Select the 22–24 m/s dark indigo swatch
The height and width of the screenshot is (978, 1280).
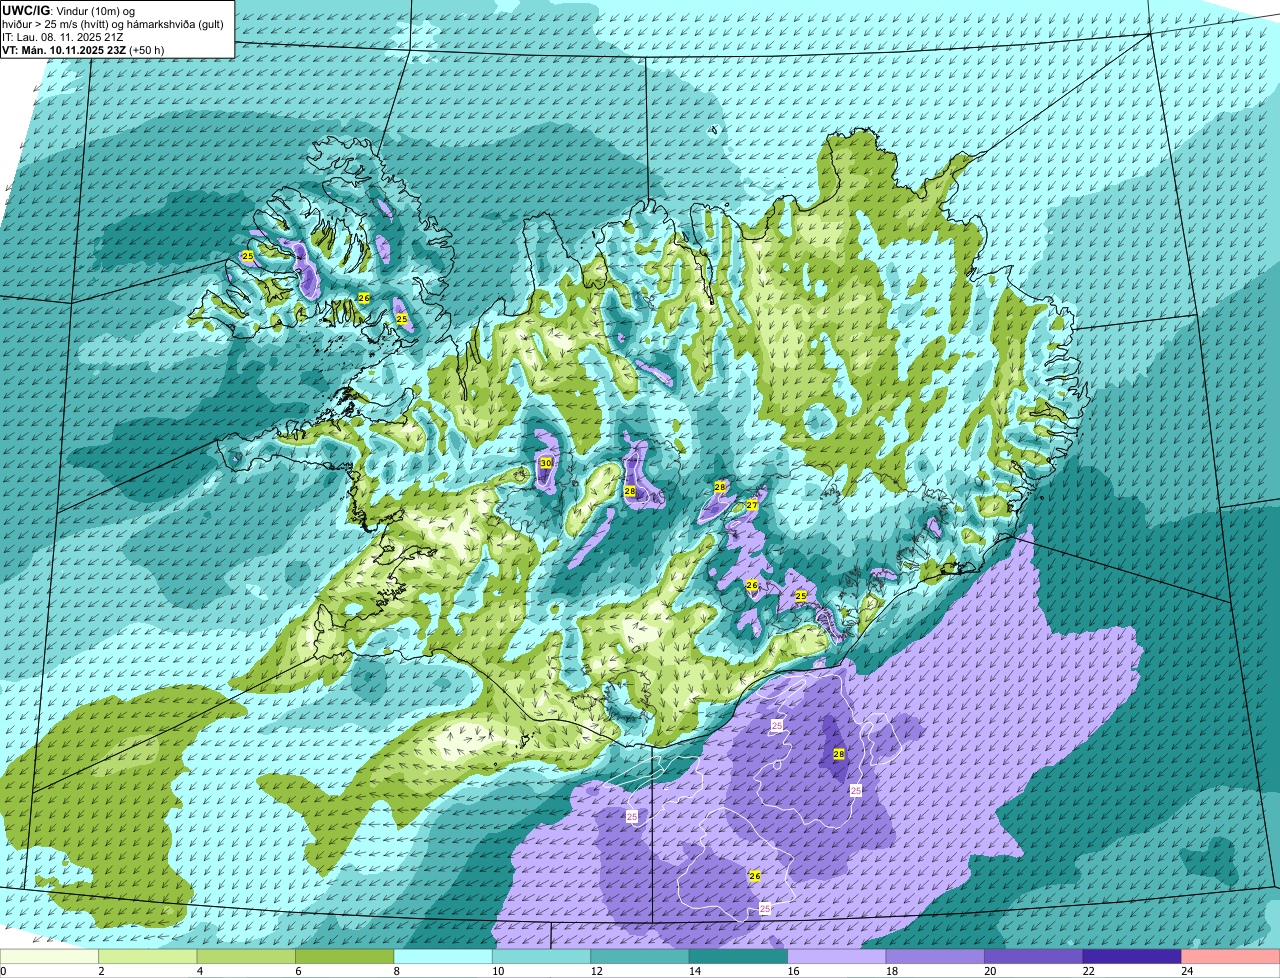(1132, 956)
